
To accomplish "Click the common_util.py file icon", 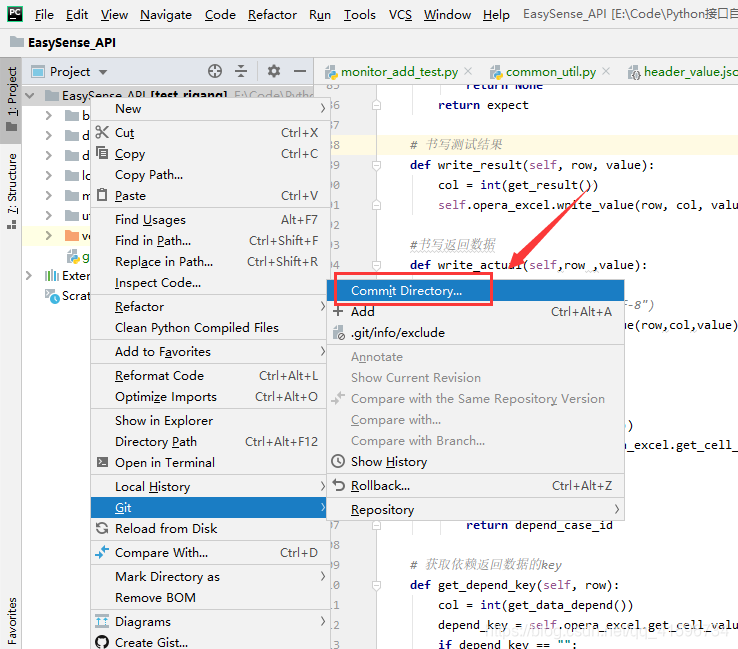I will pos(496,72).
